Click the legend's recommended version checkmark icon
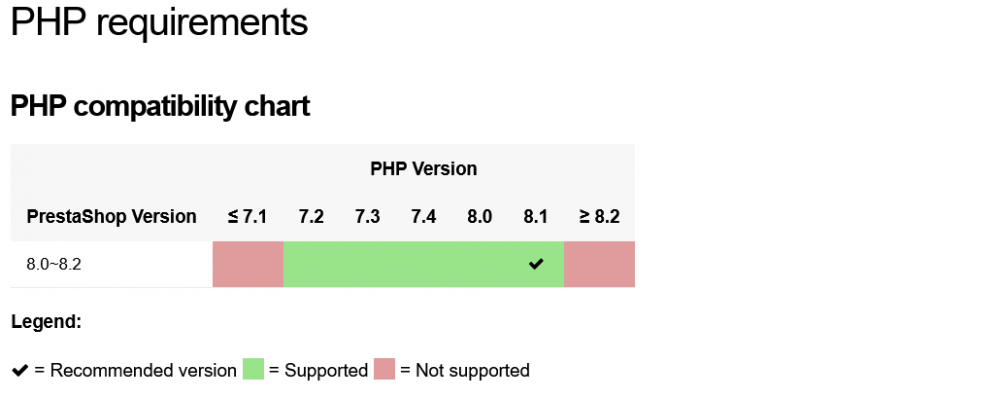The width and height of the screenshot is (1000, 400). point(19,370)
